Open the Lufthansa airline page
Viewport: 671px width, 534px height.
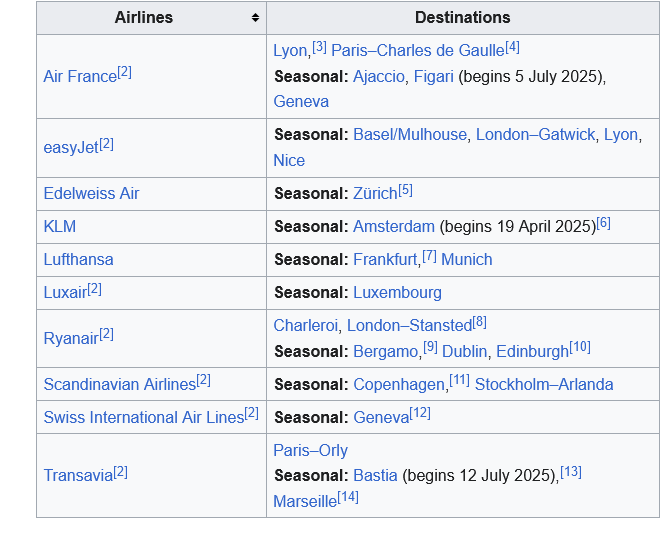(78, 260)
